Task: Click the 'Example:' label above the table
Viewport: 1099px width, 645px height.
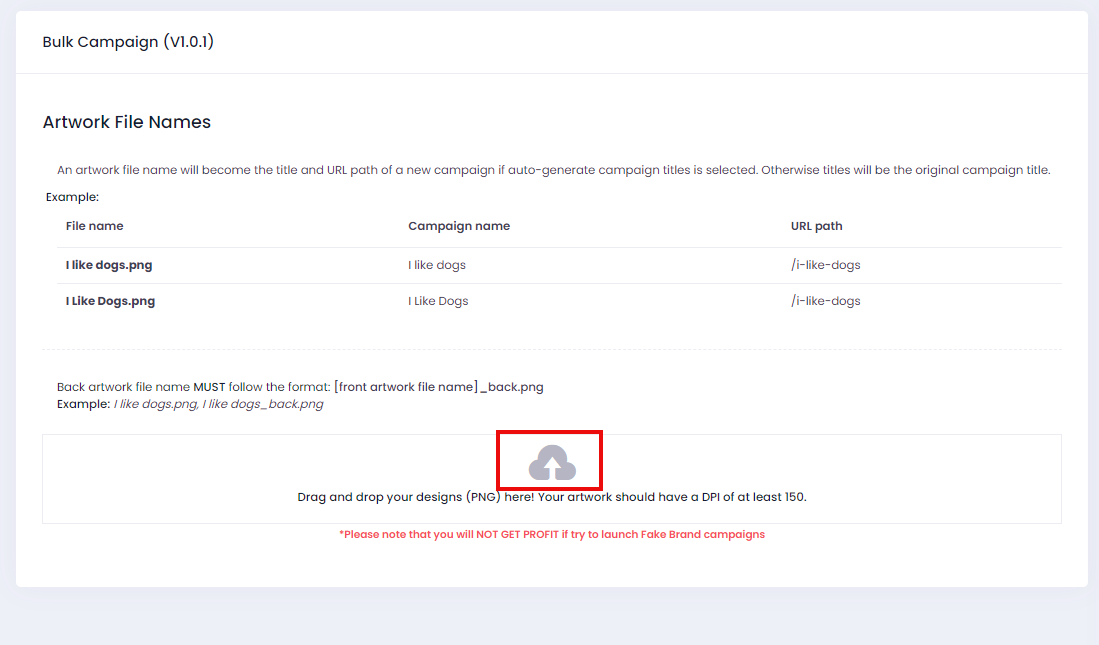Action: (72, 197)
